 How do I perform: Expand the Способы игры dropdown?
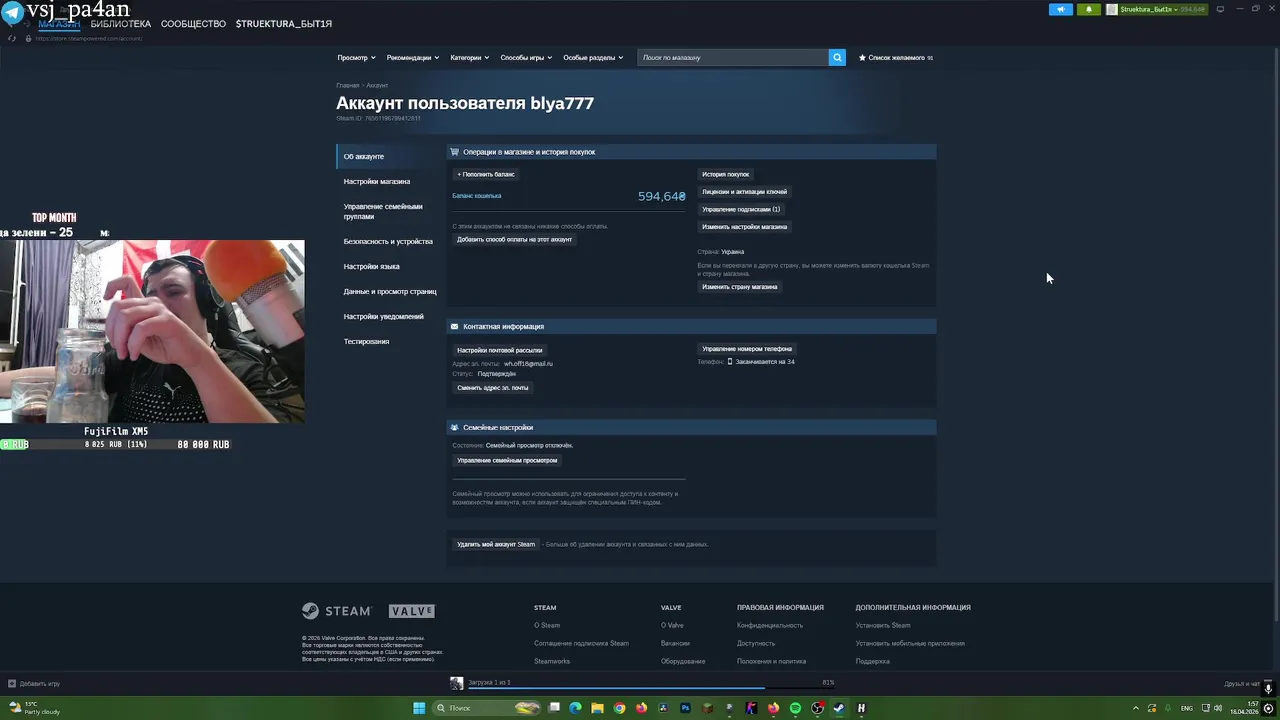(x=526, y=58)
